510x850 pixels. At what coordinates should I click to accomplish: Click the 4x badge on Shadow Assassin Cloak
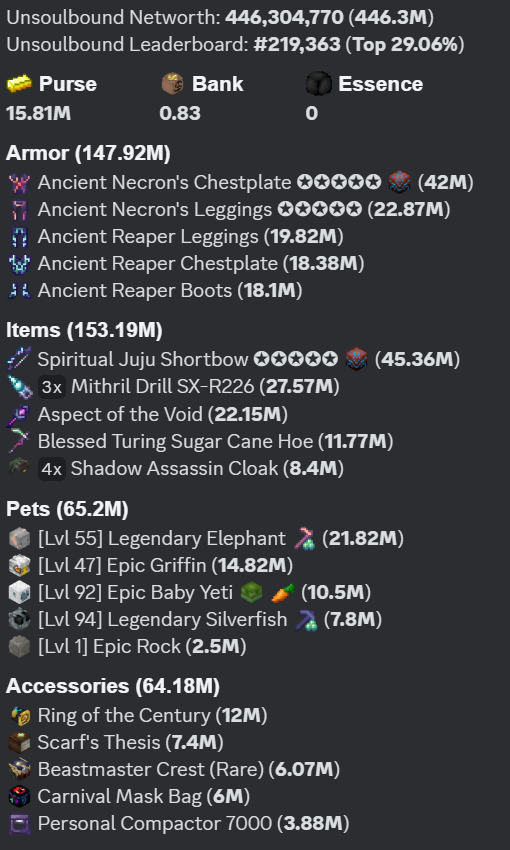[52, 469]
